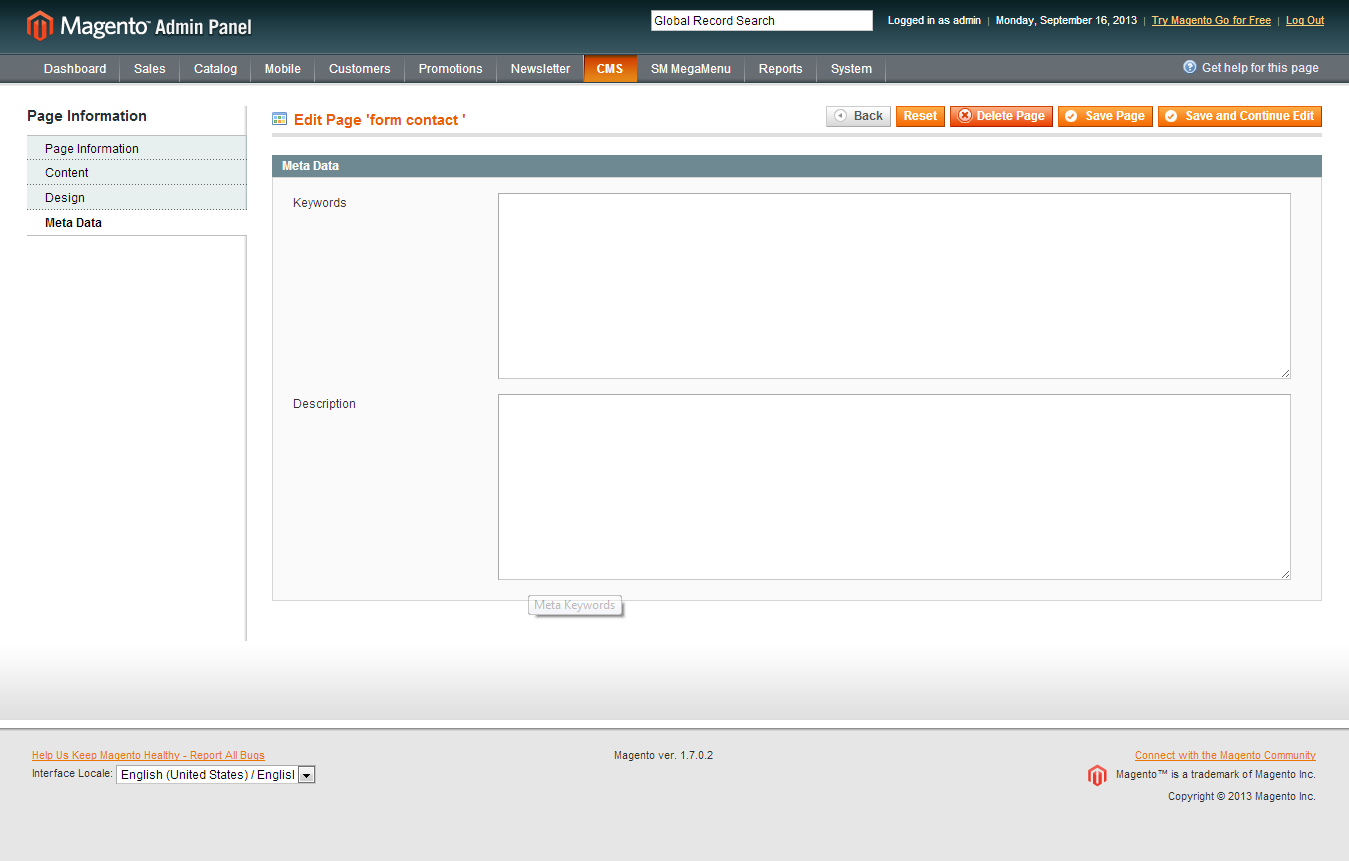1349x861 pixels.
Task: Click Save and Continue Edit button
Action: click(x=1240, y=116)
